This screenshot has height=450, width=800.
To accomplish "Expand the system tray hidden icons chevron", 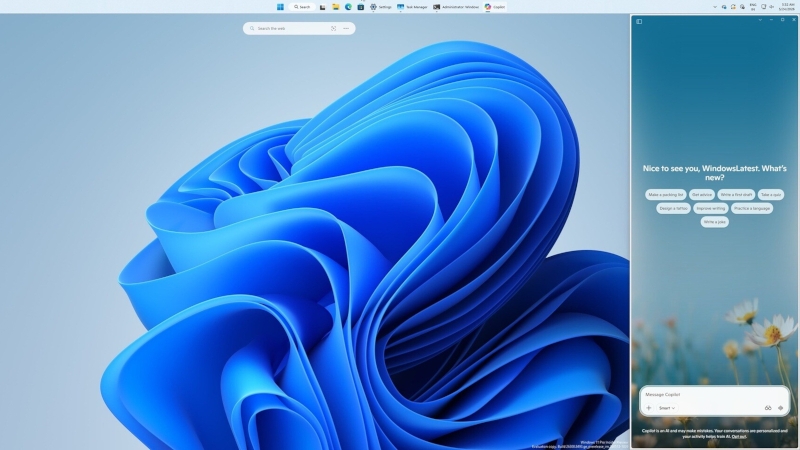I will click(x=715, y=7).
